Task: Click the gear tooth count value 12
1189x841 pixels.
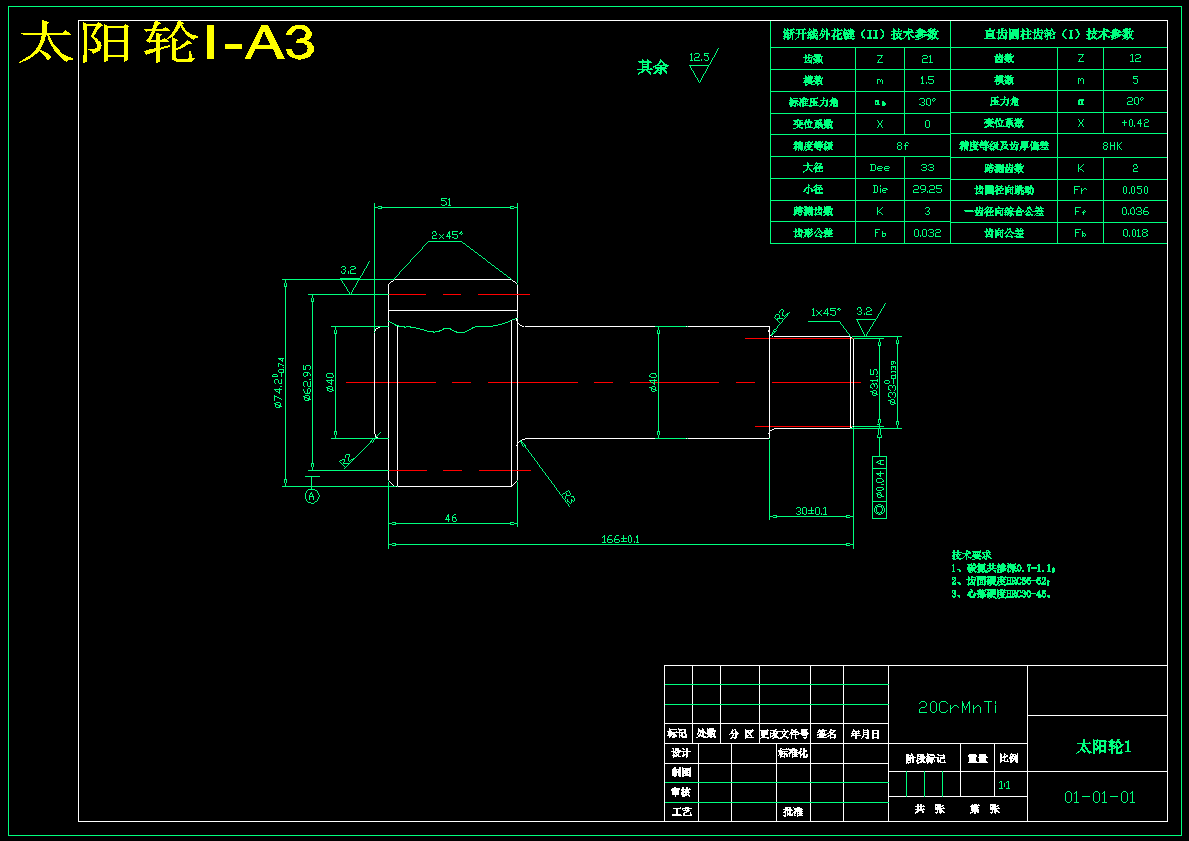Action: click(1135, 58)
